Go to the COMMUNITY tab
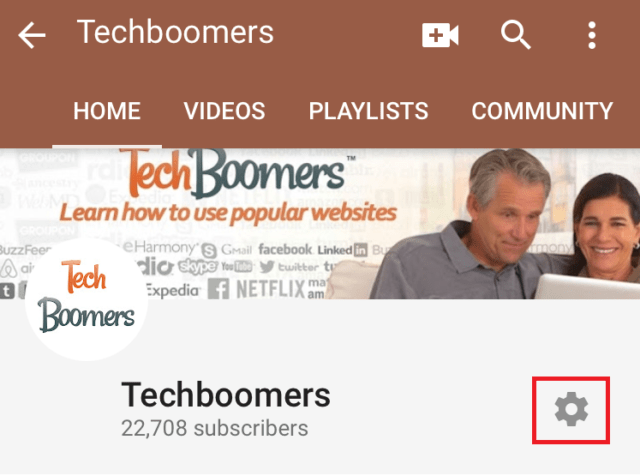This screenshot has width=640, height=476. click(x=542, y=111)
